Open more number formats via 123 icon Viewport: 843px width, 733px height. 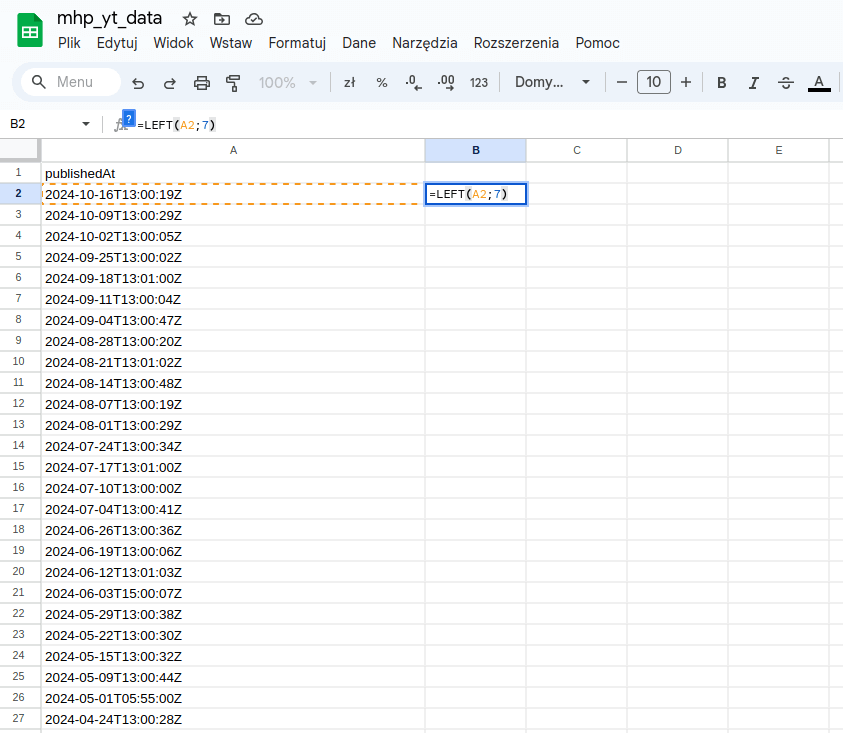click(x=478, y=83)
